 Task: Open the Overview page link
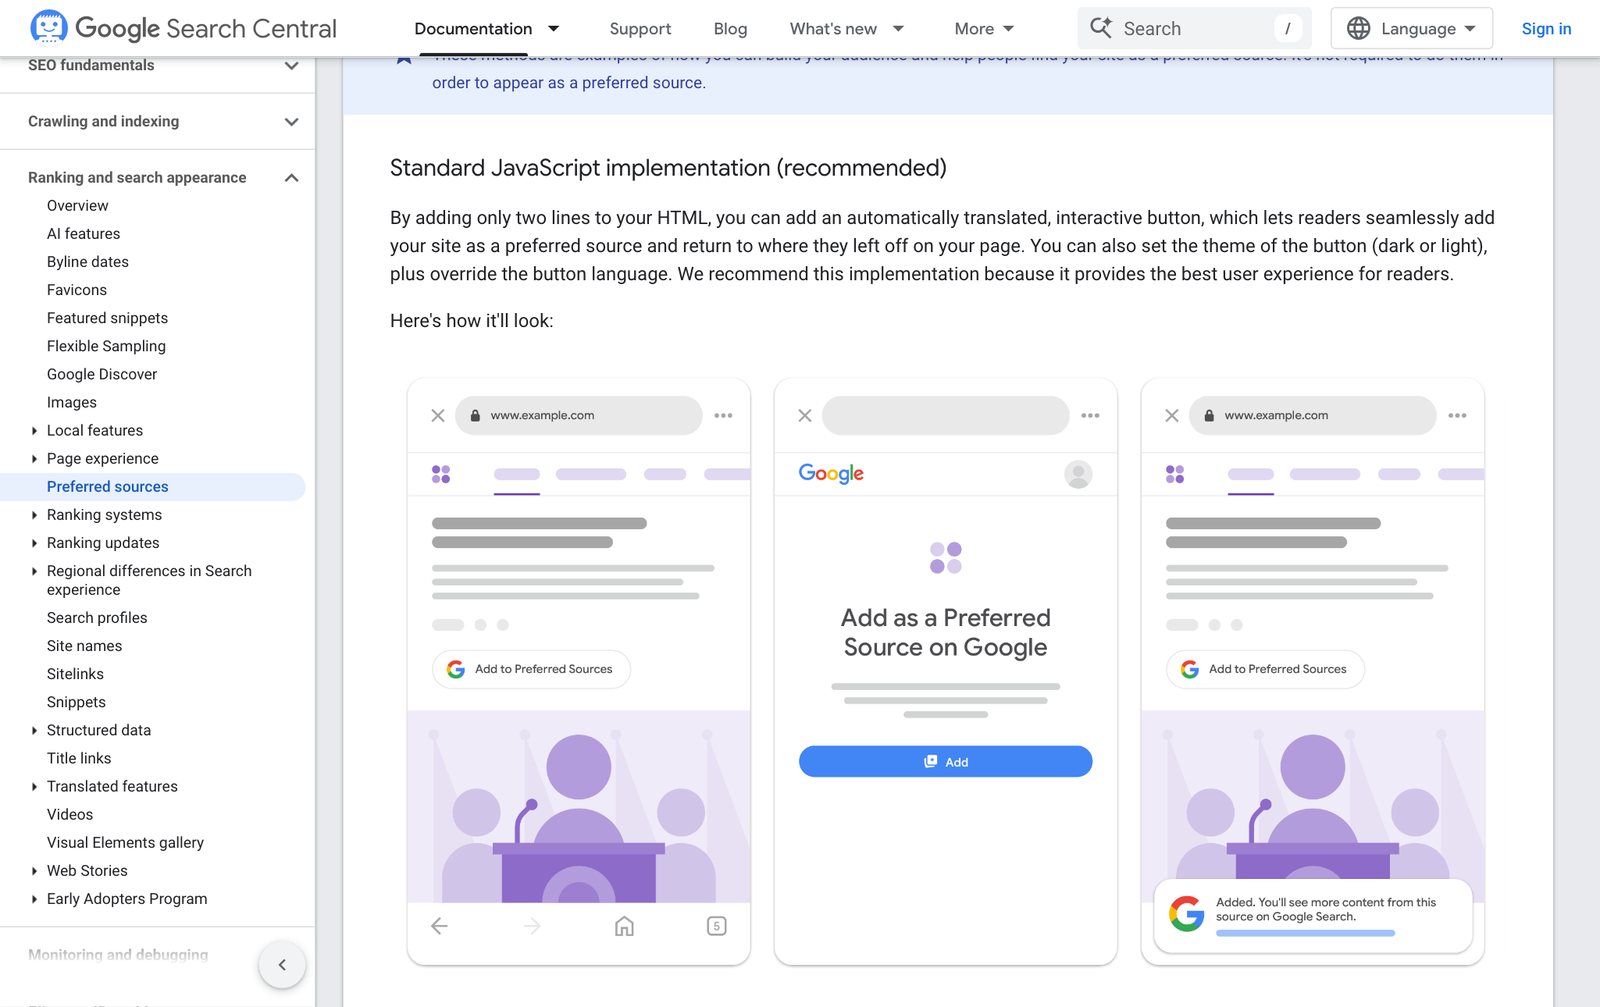(78, 206)
